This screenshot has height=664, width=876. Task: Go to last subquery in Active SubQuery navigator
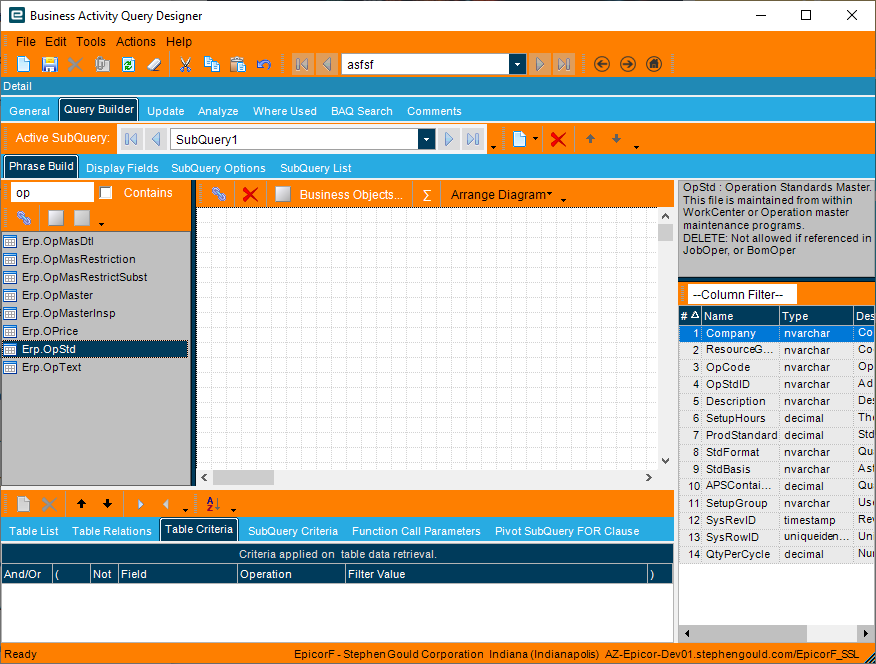coord(473,139)
